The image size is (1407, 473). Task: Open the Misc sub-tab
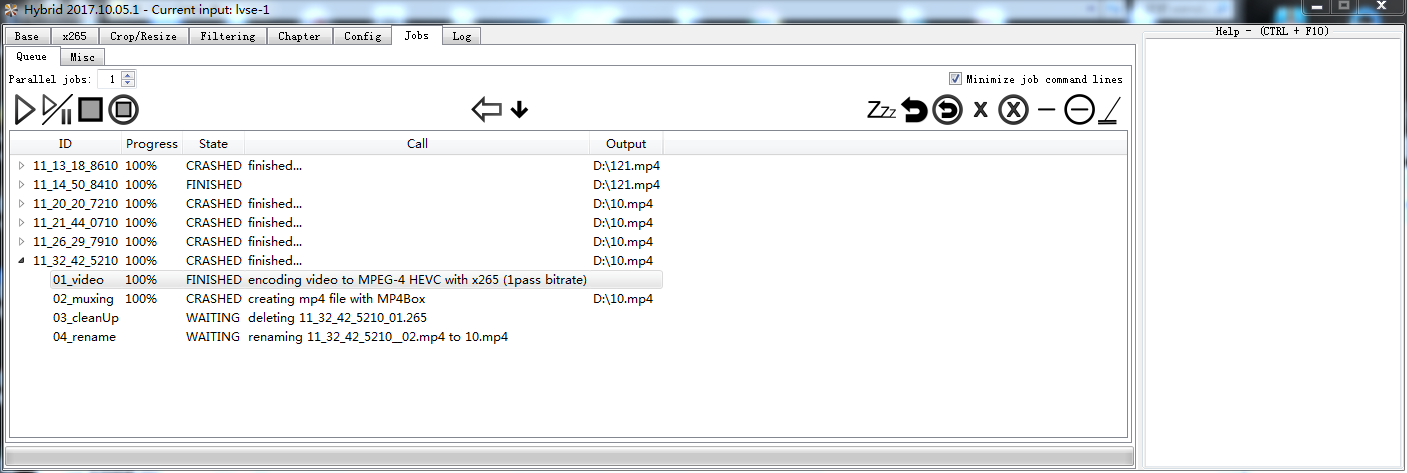83,57
